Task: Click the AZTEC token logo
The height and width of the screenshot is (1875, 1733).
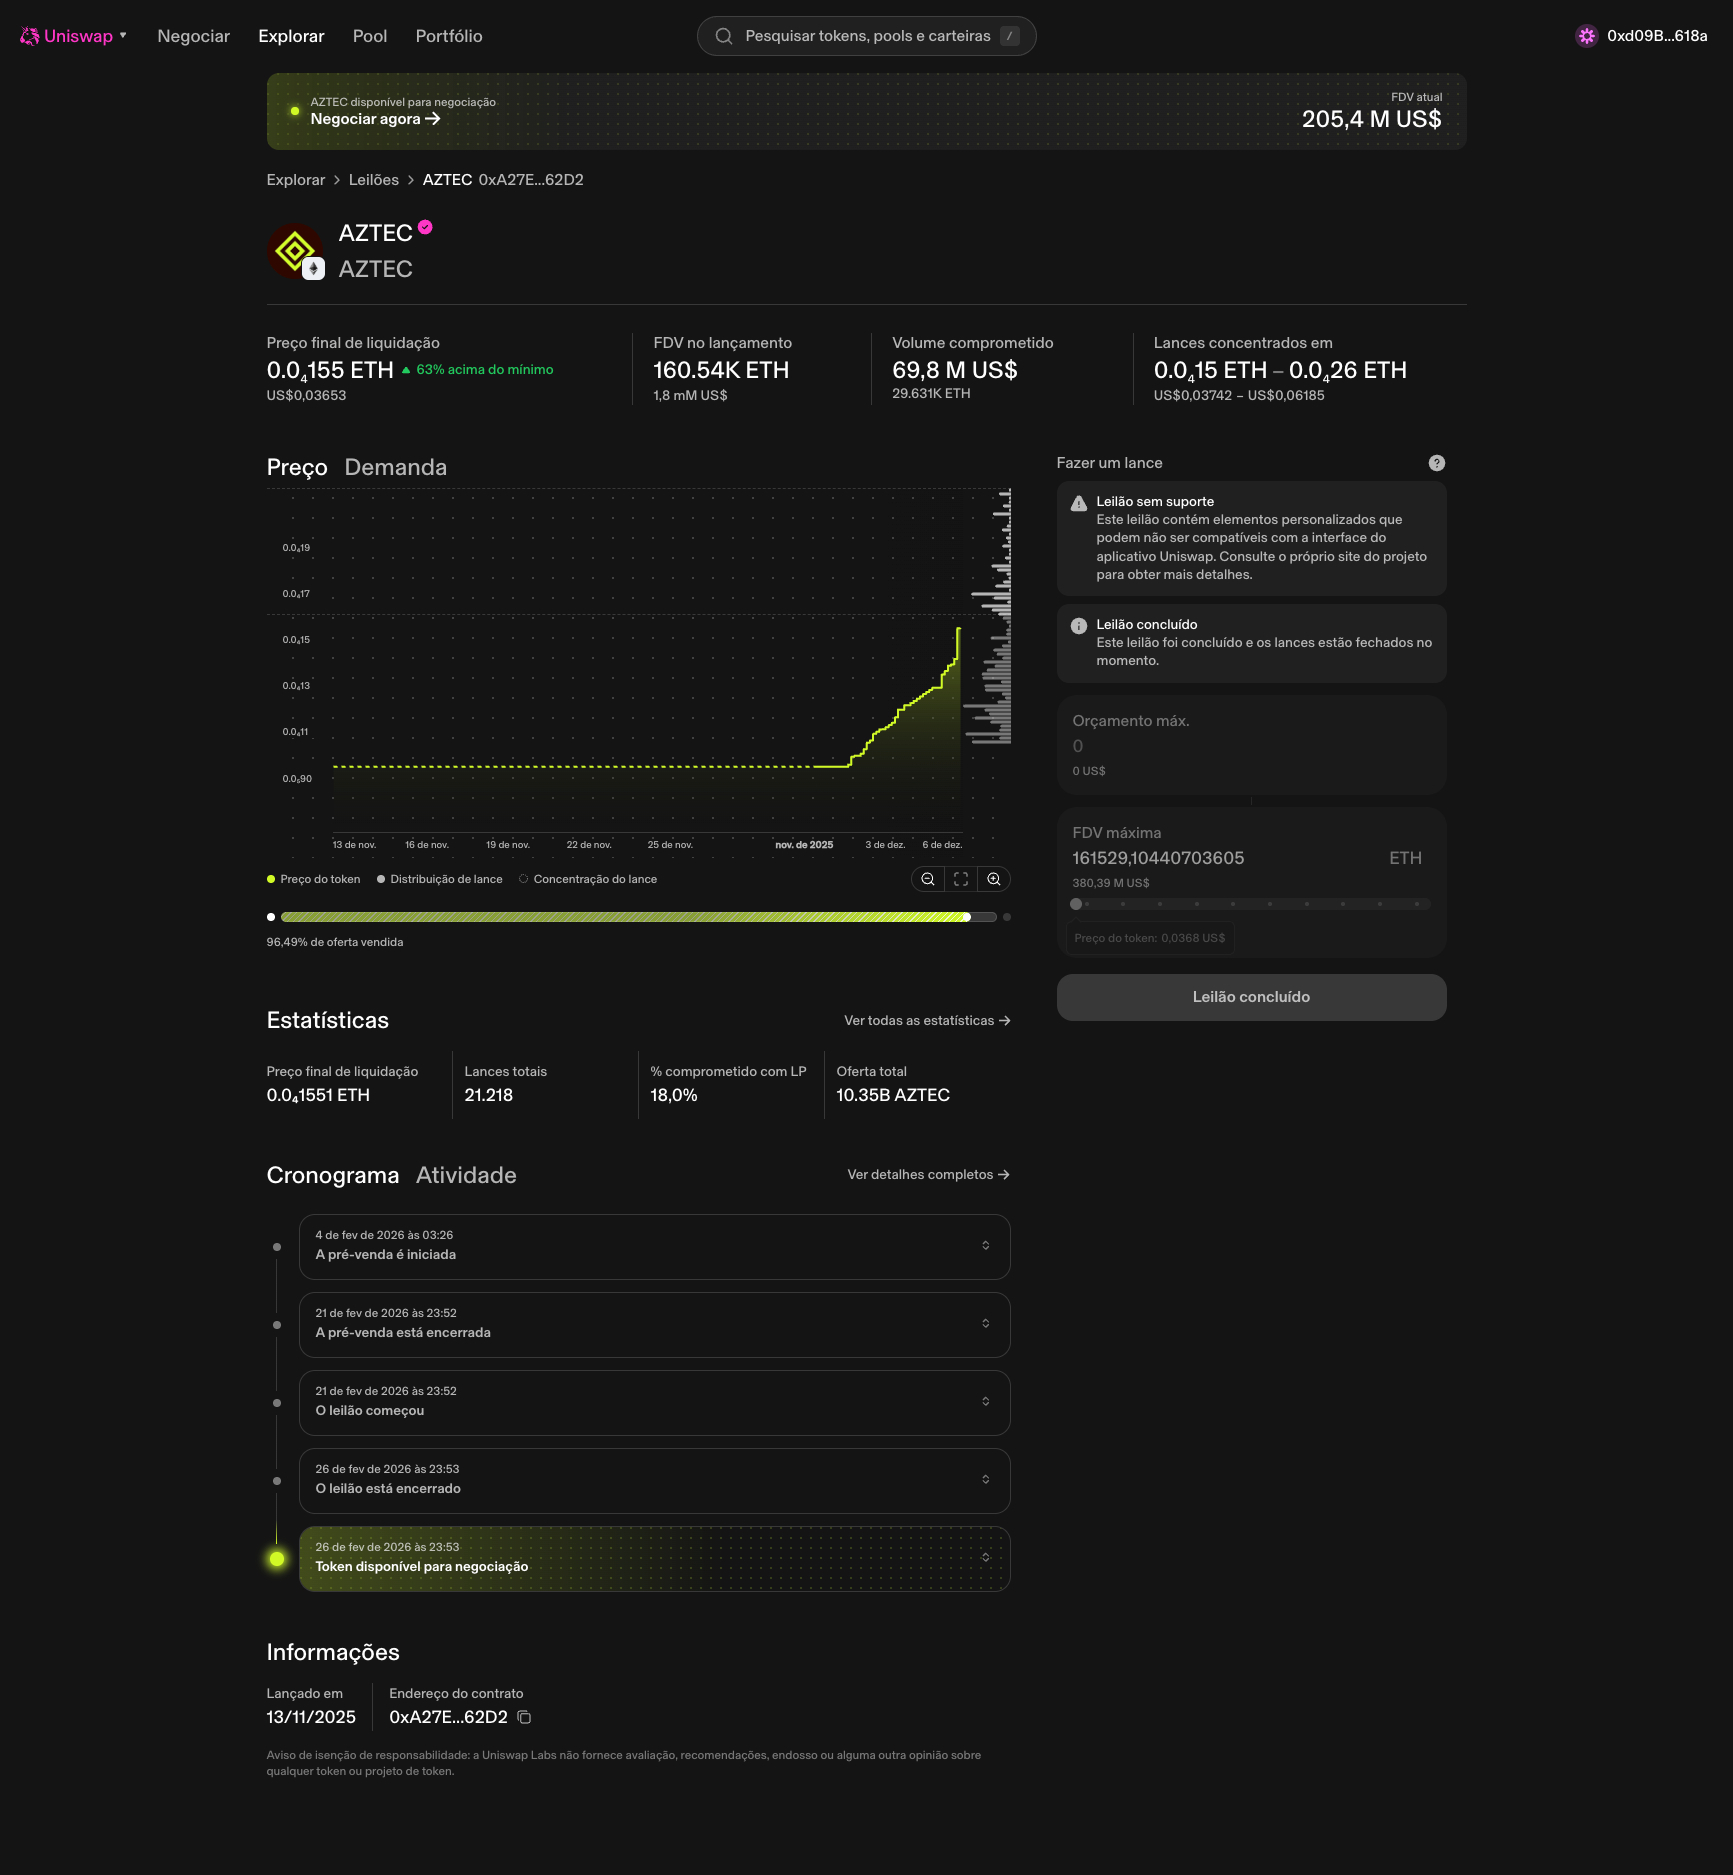Action: (294, 250)
